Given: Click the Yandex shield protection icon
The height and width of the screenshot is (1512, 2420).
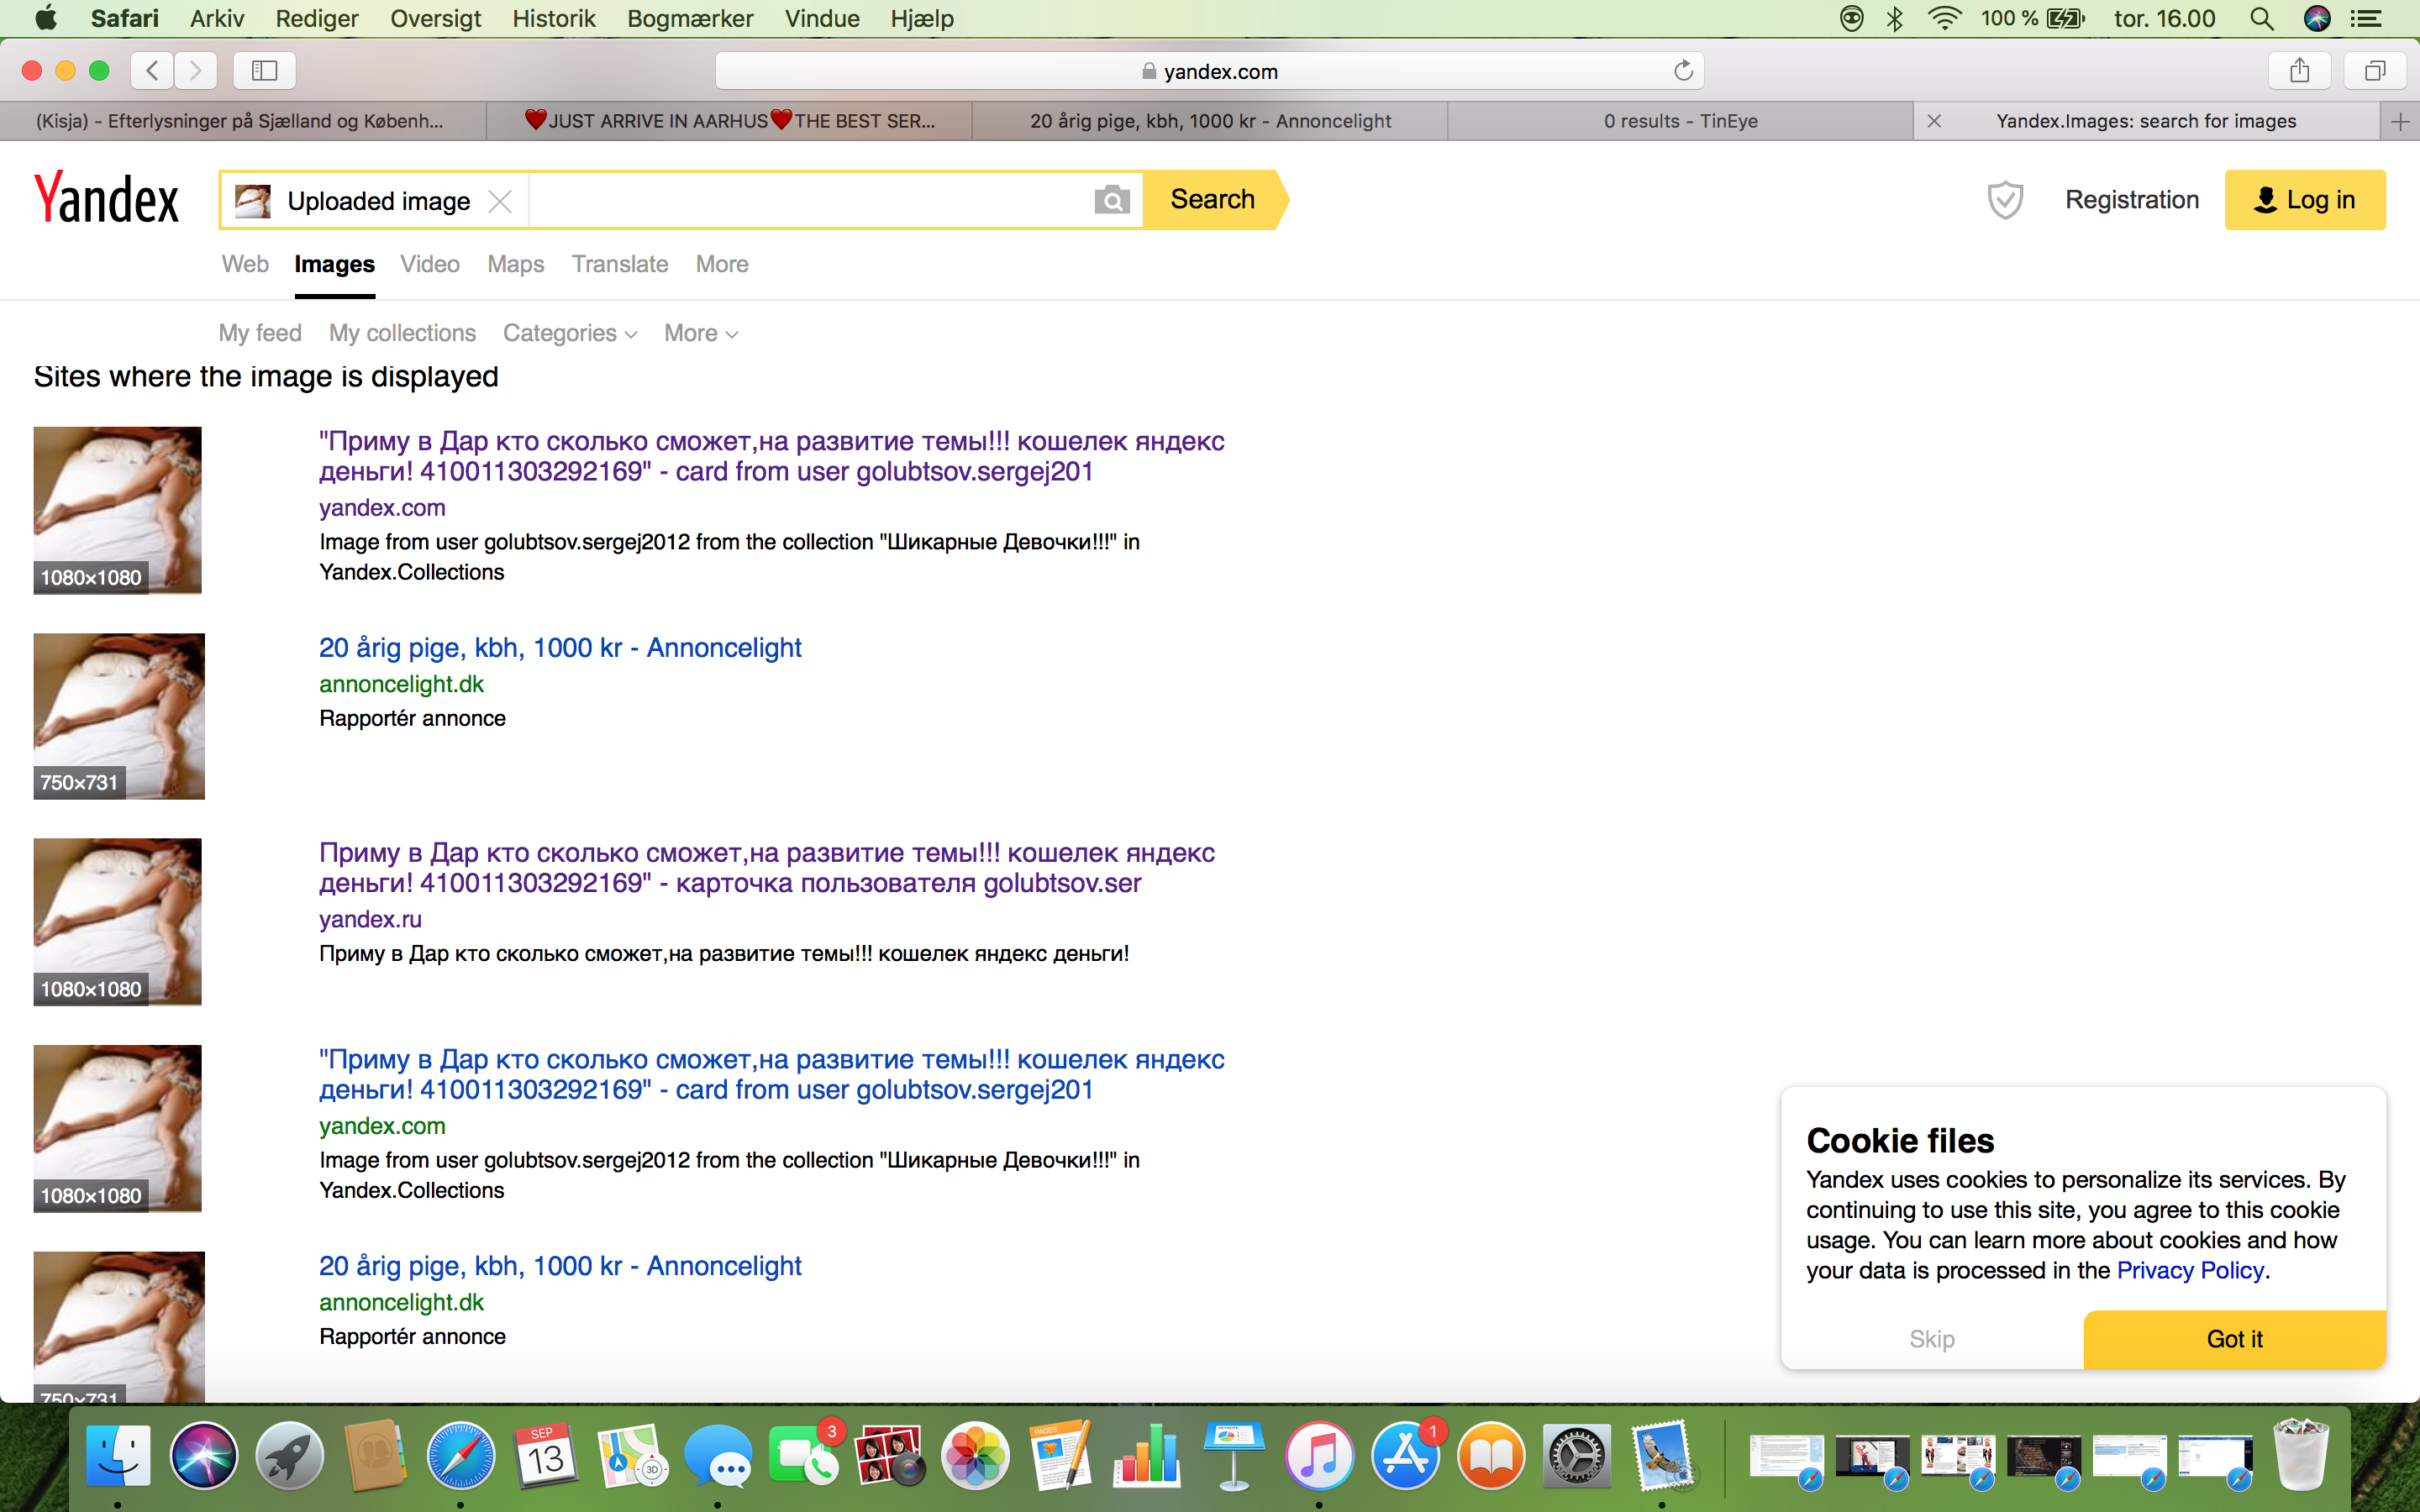Looking at the screenshot, I should click(2005, 200).
